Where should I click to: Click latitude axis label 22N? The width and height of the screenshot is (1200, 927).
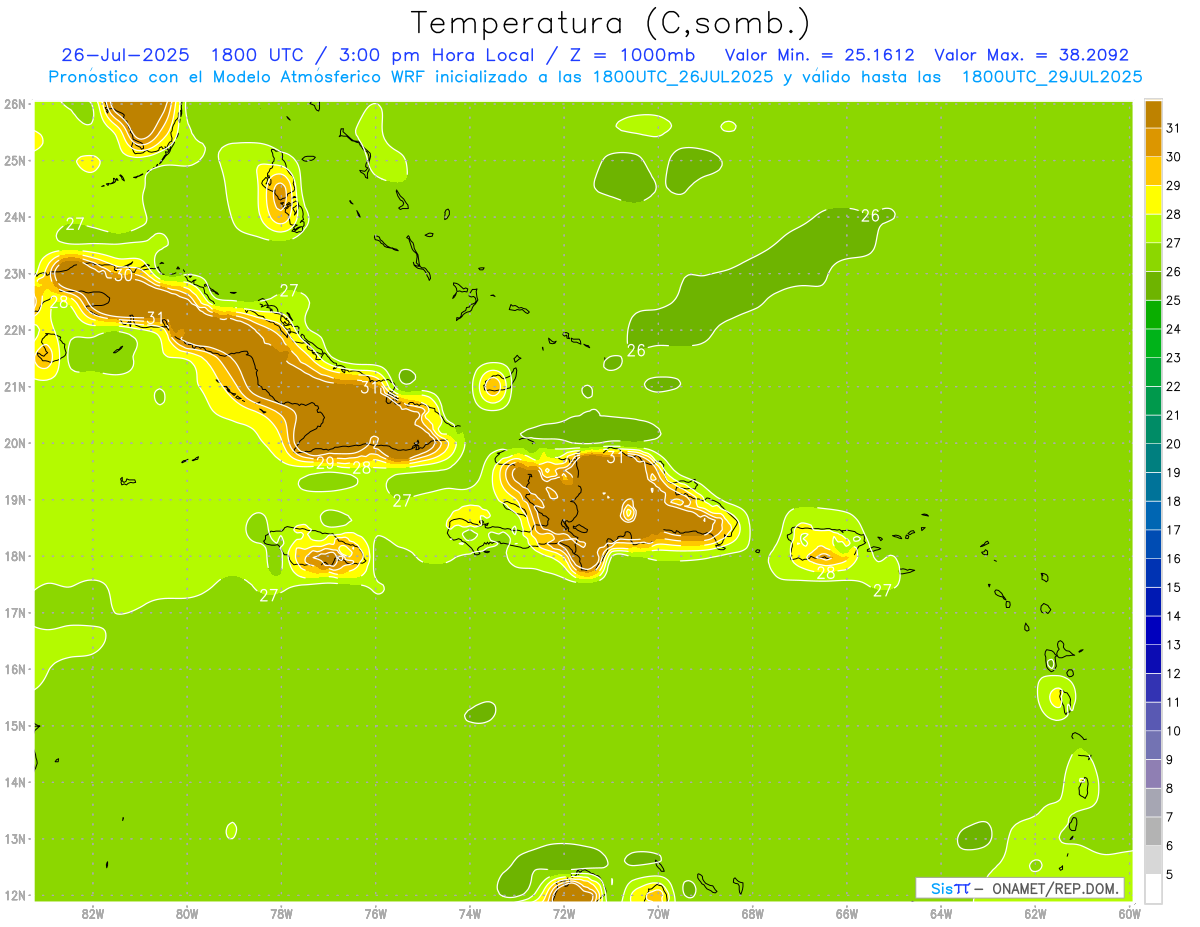tap(15, 329)
